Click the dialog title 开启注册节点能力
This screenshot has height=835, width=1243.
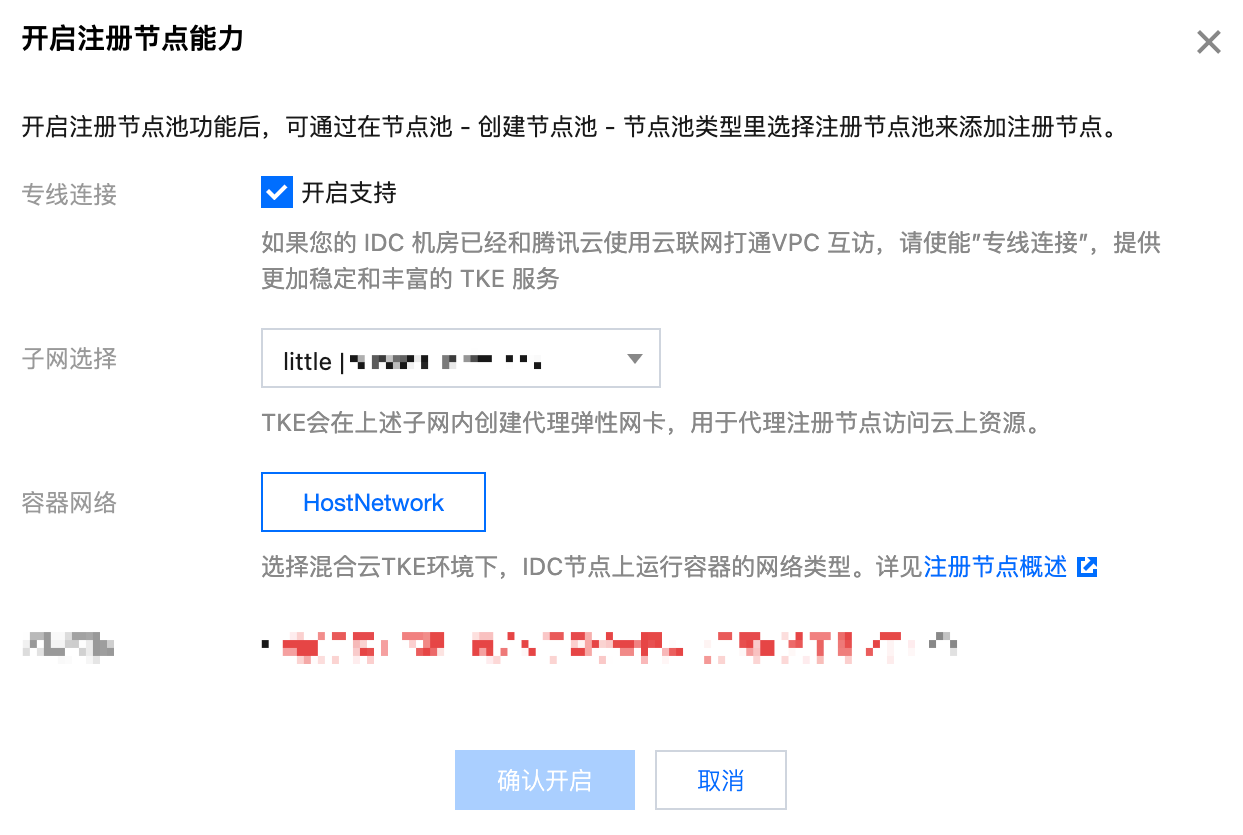(x=133, y=40)
